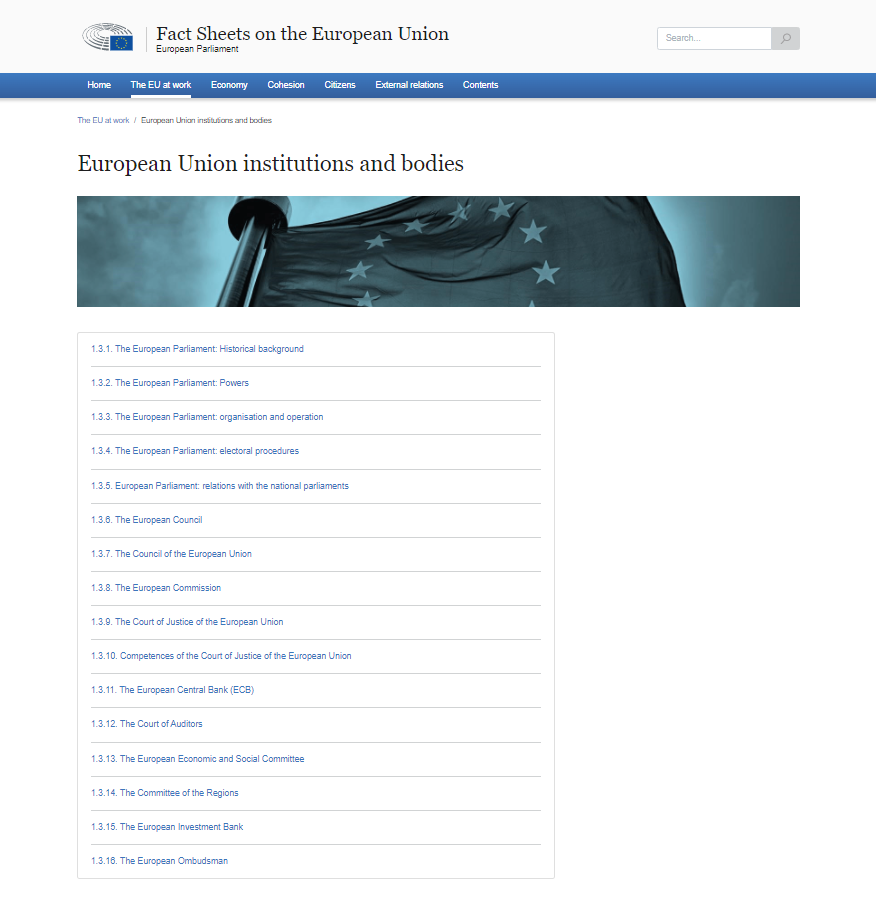Open 1.3.12 The Court of Auditors

147,724
